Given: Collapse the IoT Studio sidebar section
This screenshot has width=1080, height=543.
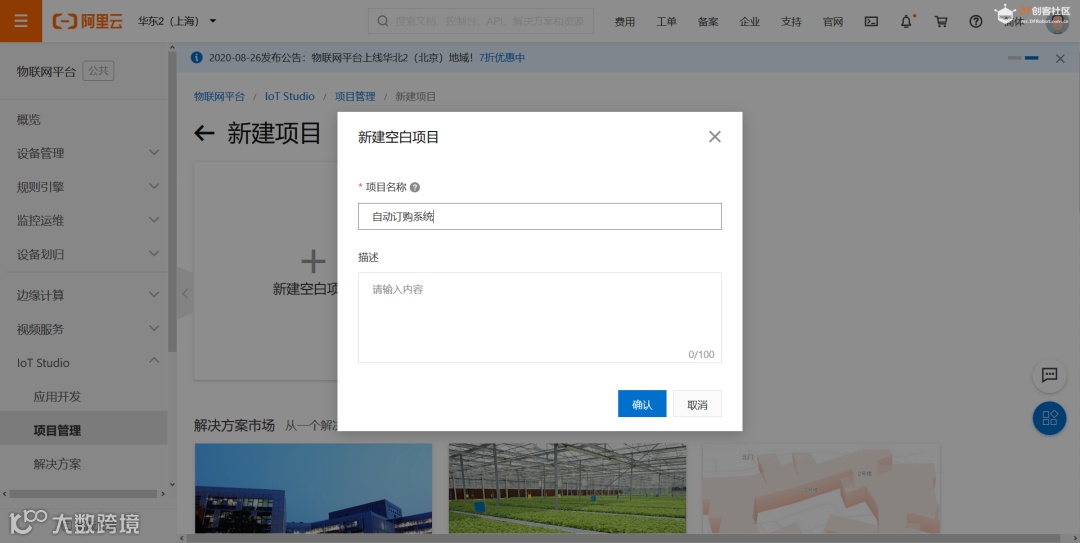Looking at the screenshot, I should coord(83,362).
